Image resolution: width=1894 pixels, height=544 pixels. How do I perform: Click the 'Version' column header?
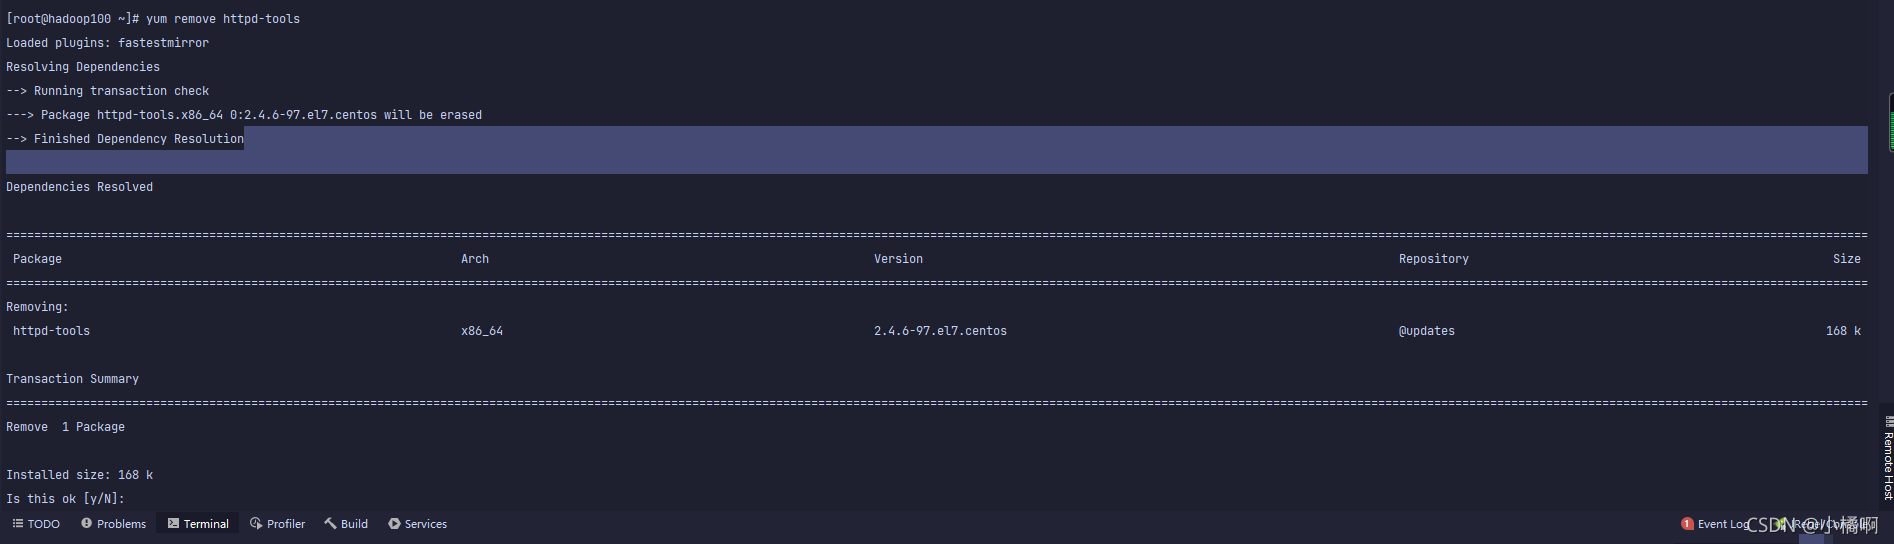point(898,259)
